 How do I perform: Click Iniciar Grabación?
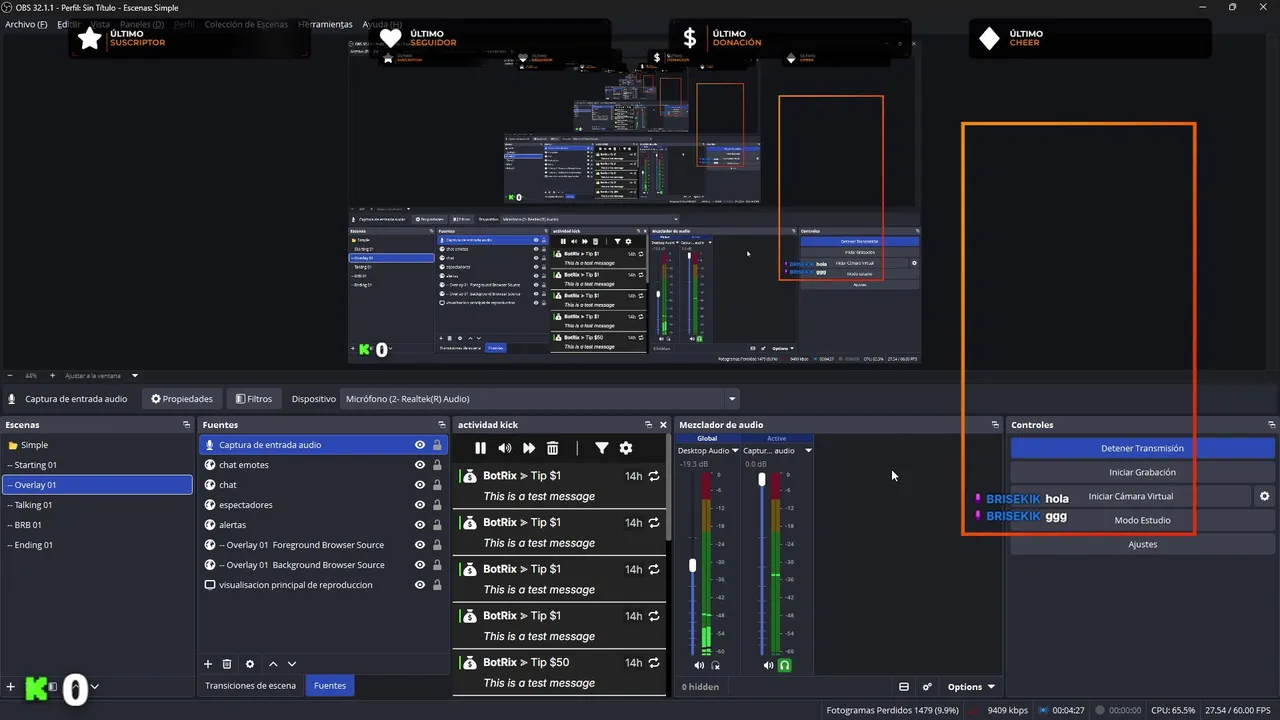pos(1142,472)
